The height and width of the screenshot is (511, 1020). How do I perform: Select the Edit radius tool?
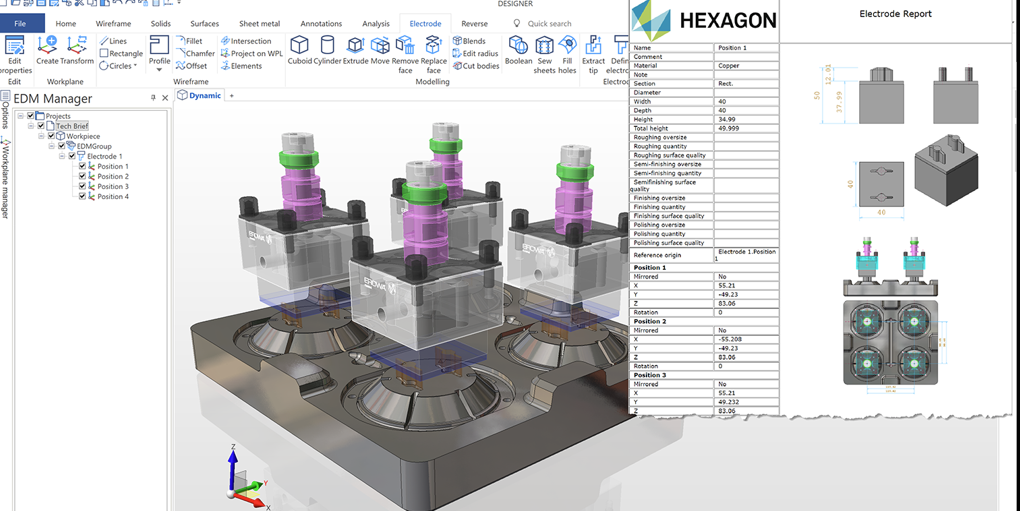click(x=475, y=53)
